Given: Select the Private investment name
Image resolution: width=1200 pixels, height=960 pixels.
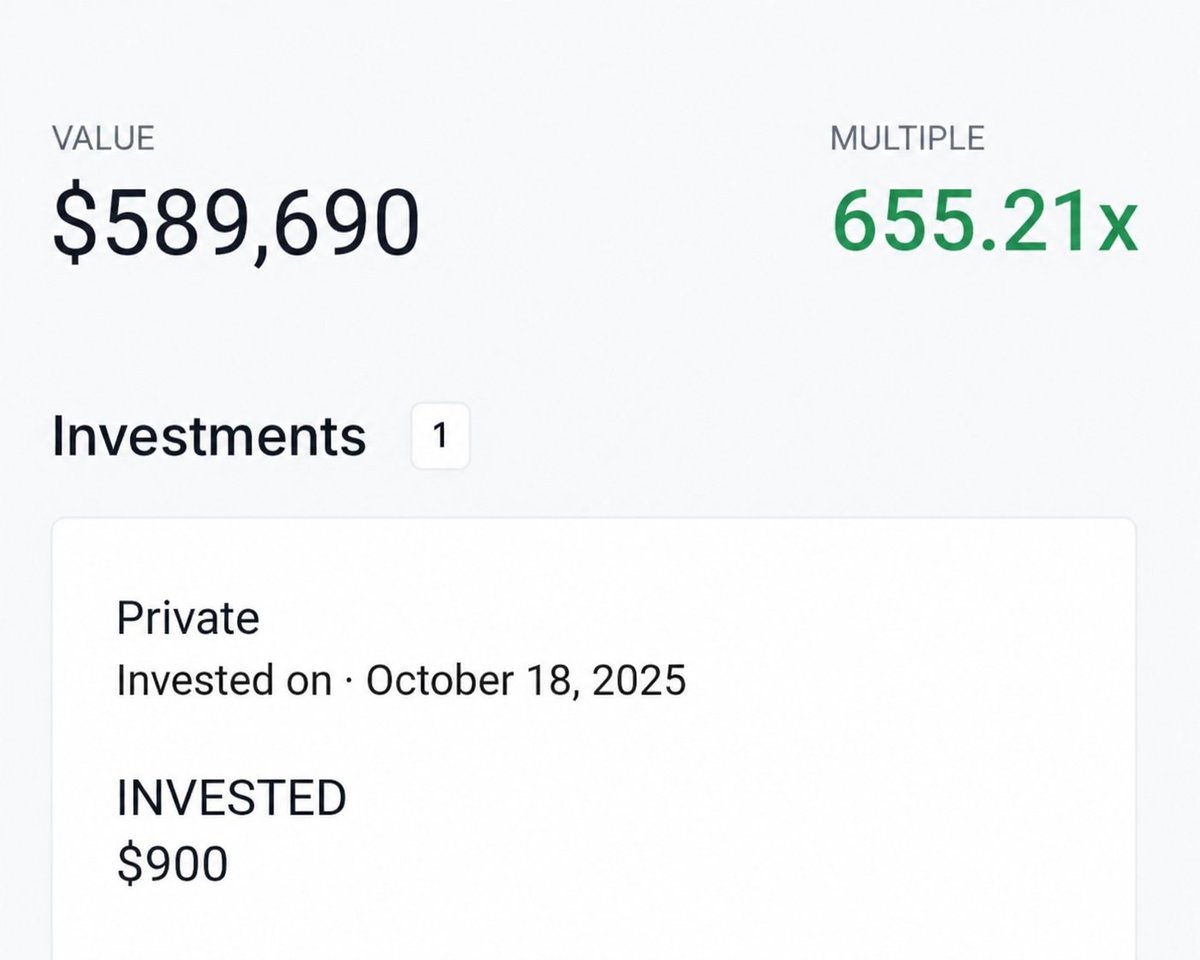Looking at the screenshot, I should pos(188,619).
